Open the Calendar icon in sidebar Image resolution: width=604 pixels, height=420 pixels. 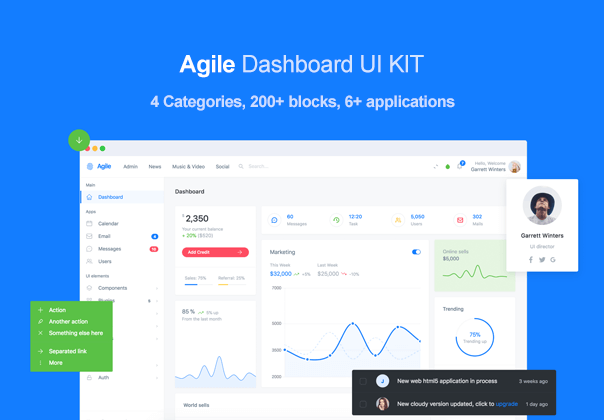tap(89, 223)
